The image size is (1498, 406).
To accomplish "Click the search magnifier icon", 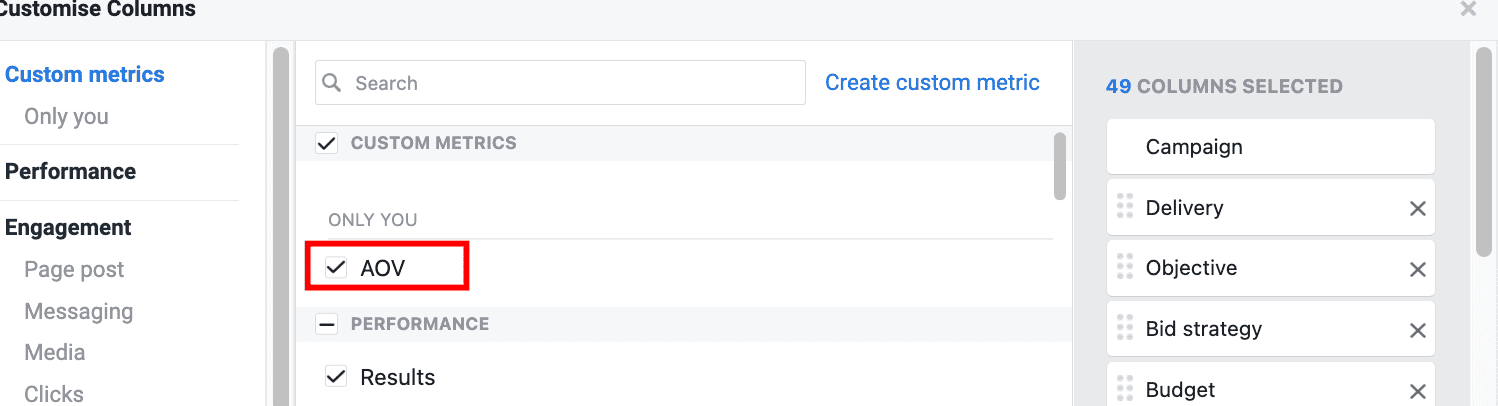I will 334,83.
